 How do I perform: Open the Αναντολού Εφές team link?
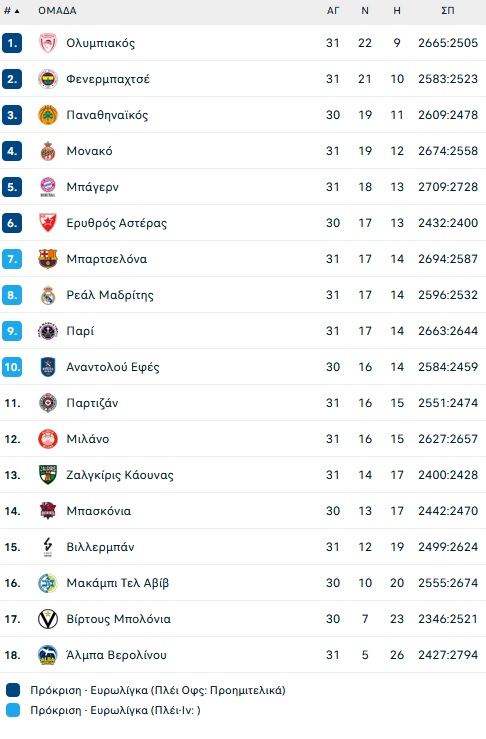coord(113,367)
